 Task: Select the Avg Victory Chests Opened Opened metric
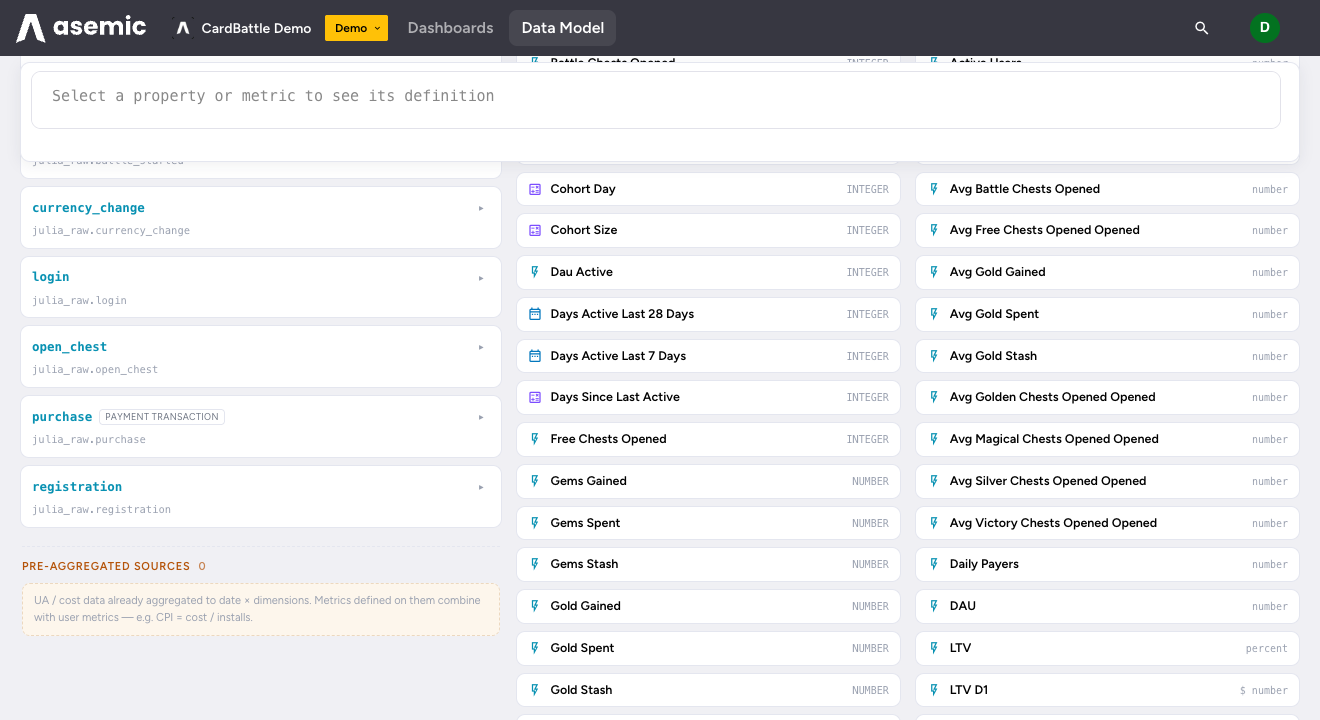pyautogui.click(x=1107, y=523)
